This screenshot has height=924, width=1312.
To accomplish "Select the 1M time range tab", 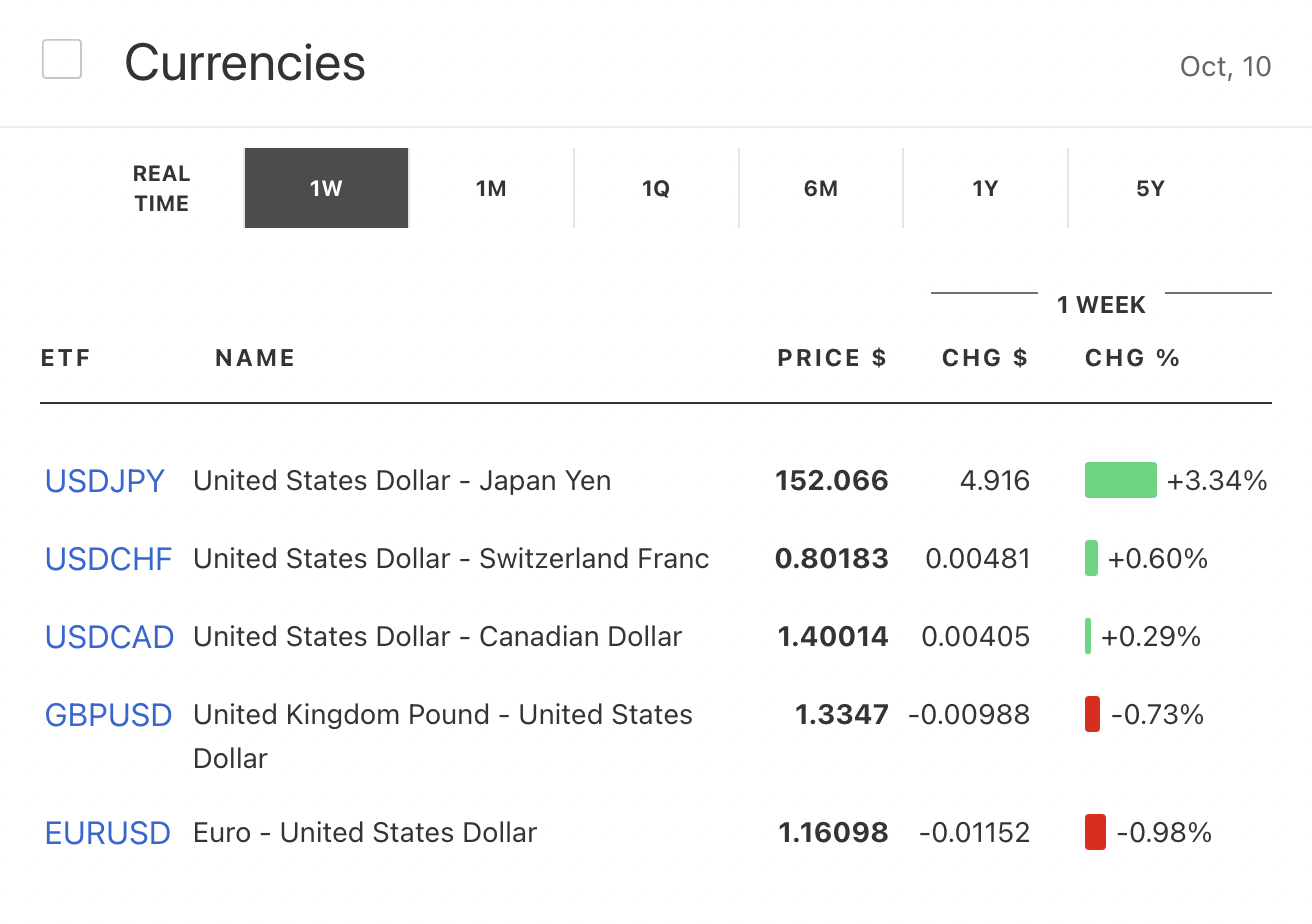I will pyautogui.click(x=491, y=188).
